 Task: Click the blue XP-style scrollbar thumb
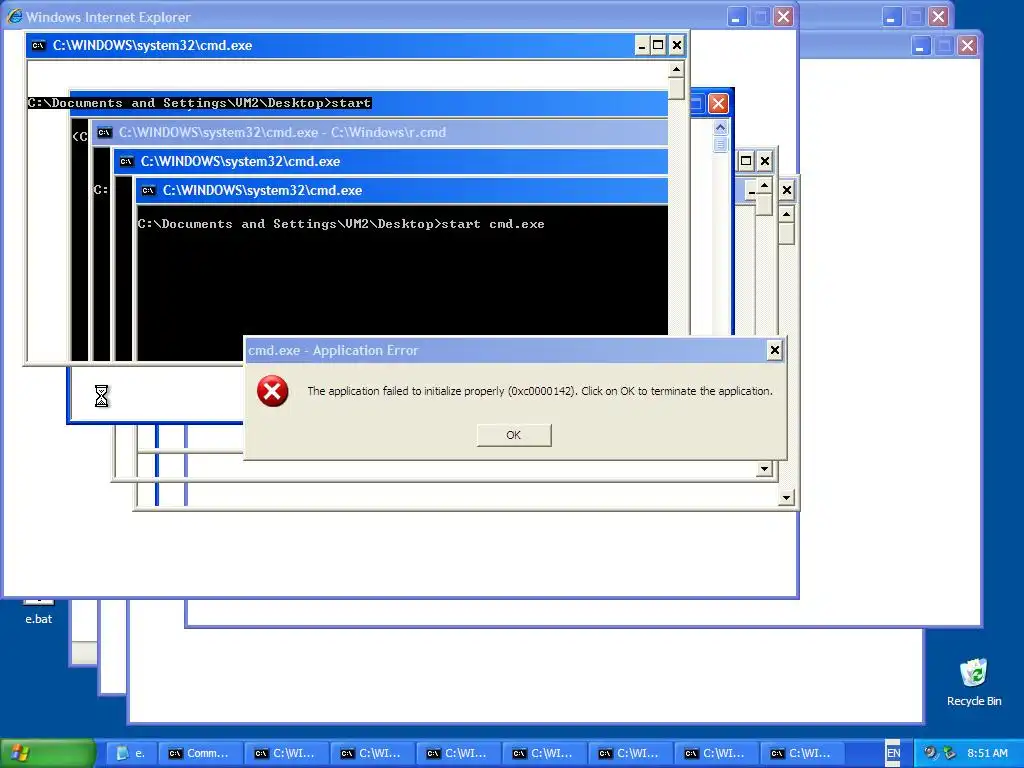coord(720,144)
